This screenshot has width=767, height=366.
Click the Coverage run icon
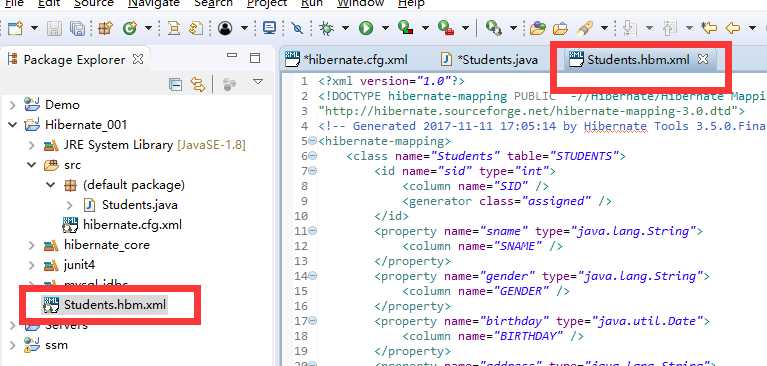(x=405, y=28)
